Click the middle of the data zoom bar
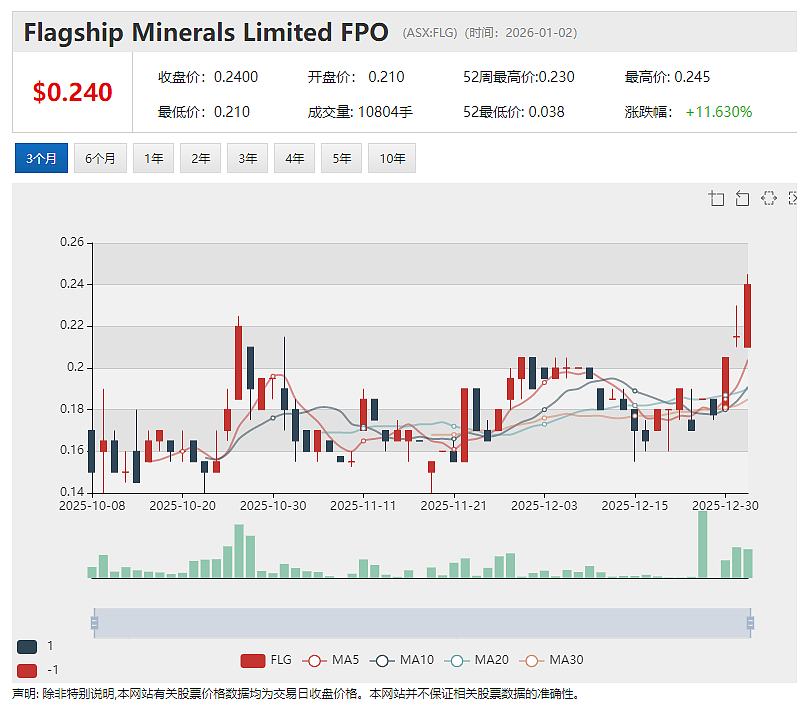 pyautogui.click(x=422, y=623)
